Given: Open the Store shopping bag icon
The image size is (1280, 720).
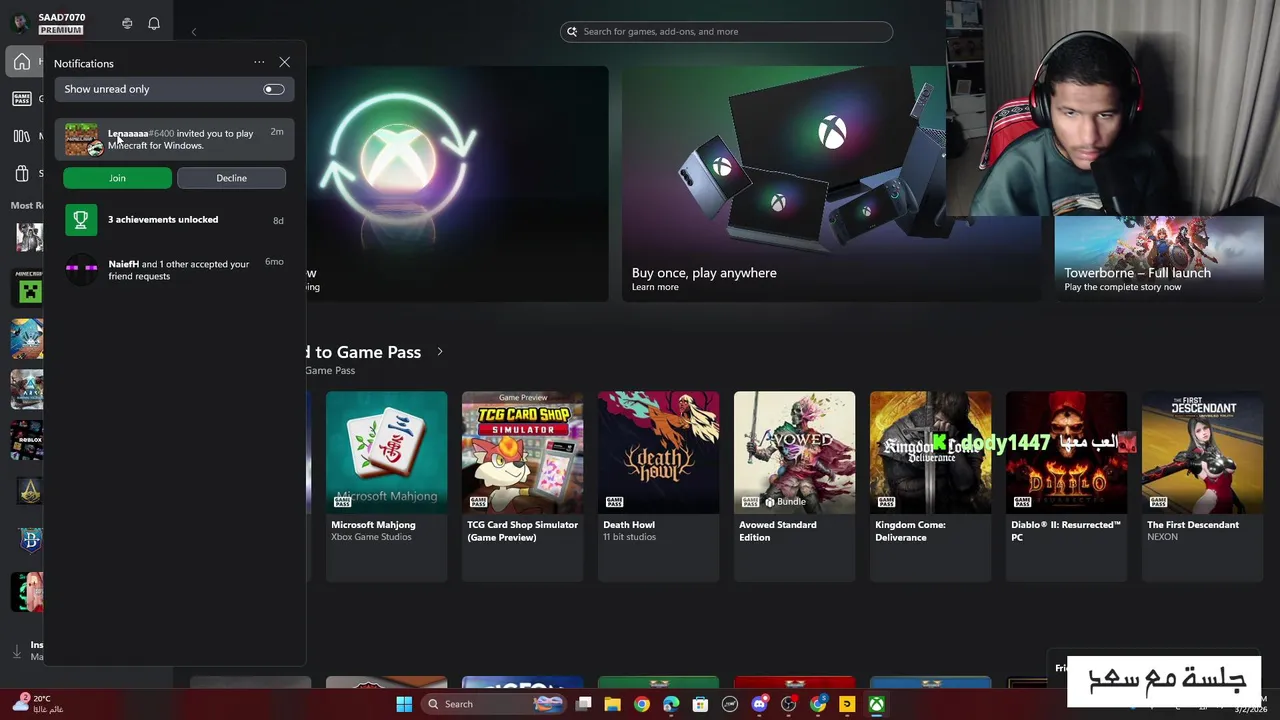Looking at the screenshot, I should [21, 173].
